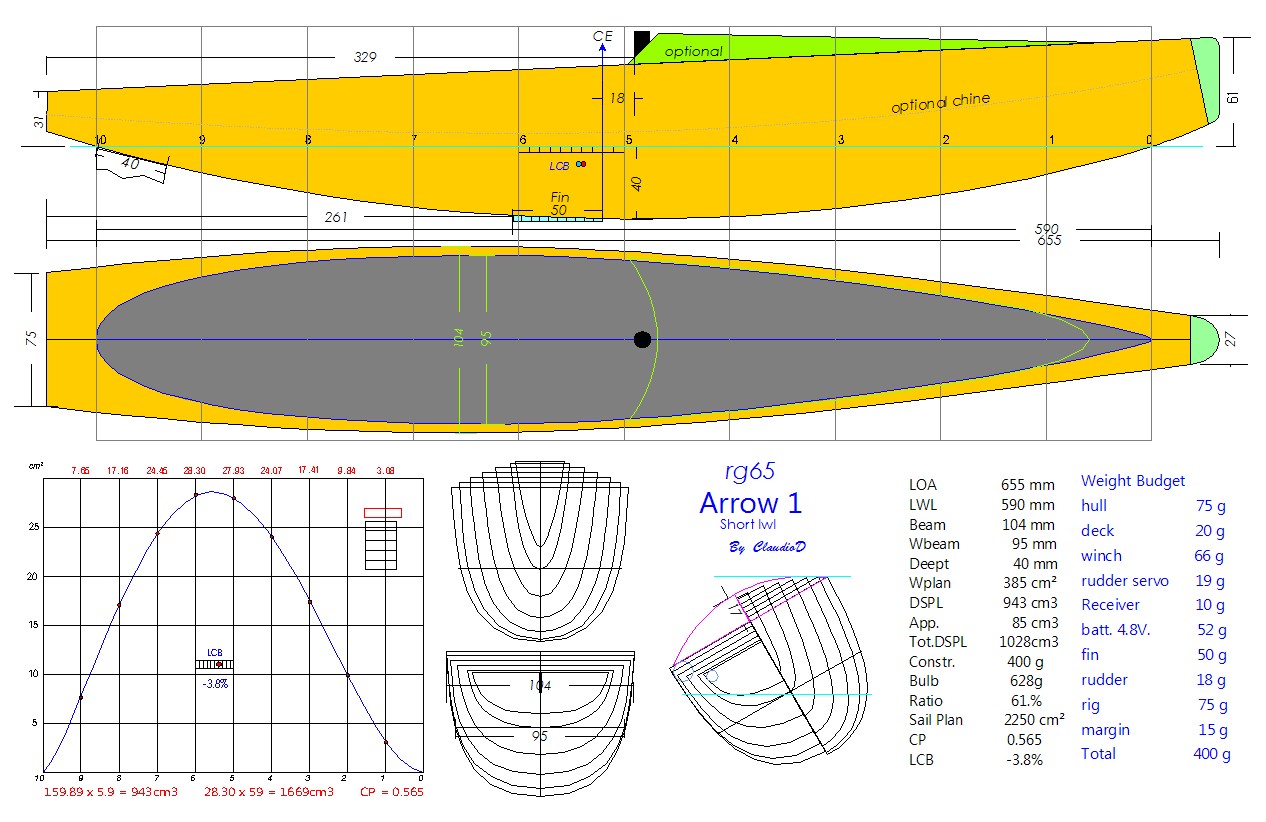Image resolution: width=1266 pixels, height=822 pixels.
Task: Select the "27" bow width dimension
Action: pyautogui.click(x=1231, y=340)
